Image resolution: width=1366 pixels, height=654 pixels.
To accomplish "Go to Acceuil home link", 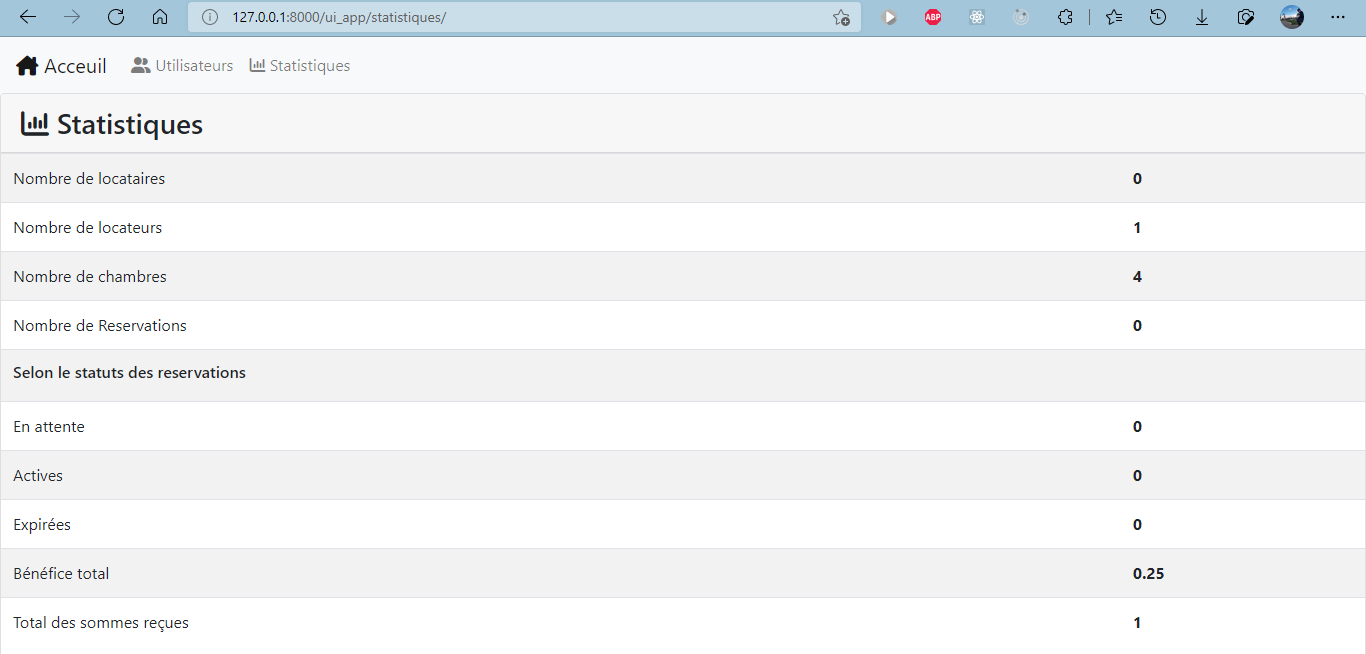I will pos(61,66).
